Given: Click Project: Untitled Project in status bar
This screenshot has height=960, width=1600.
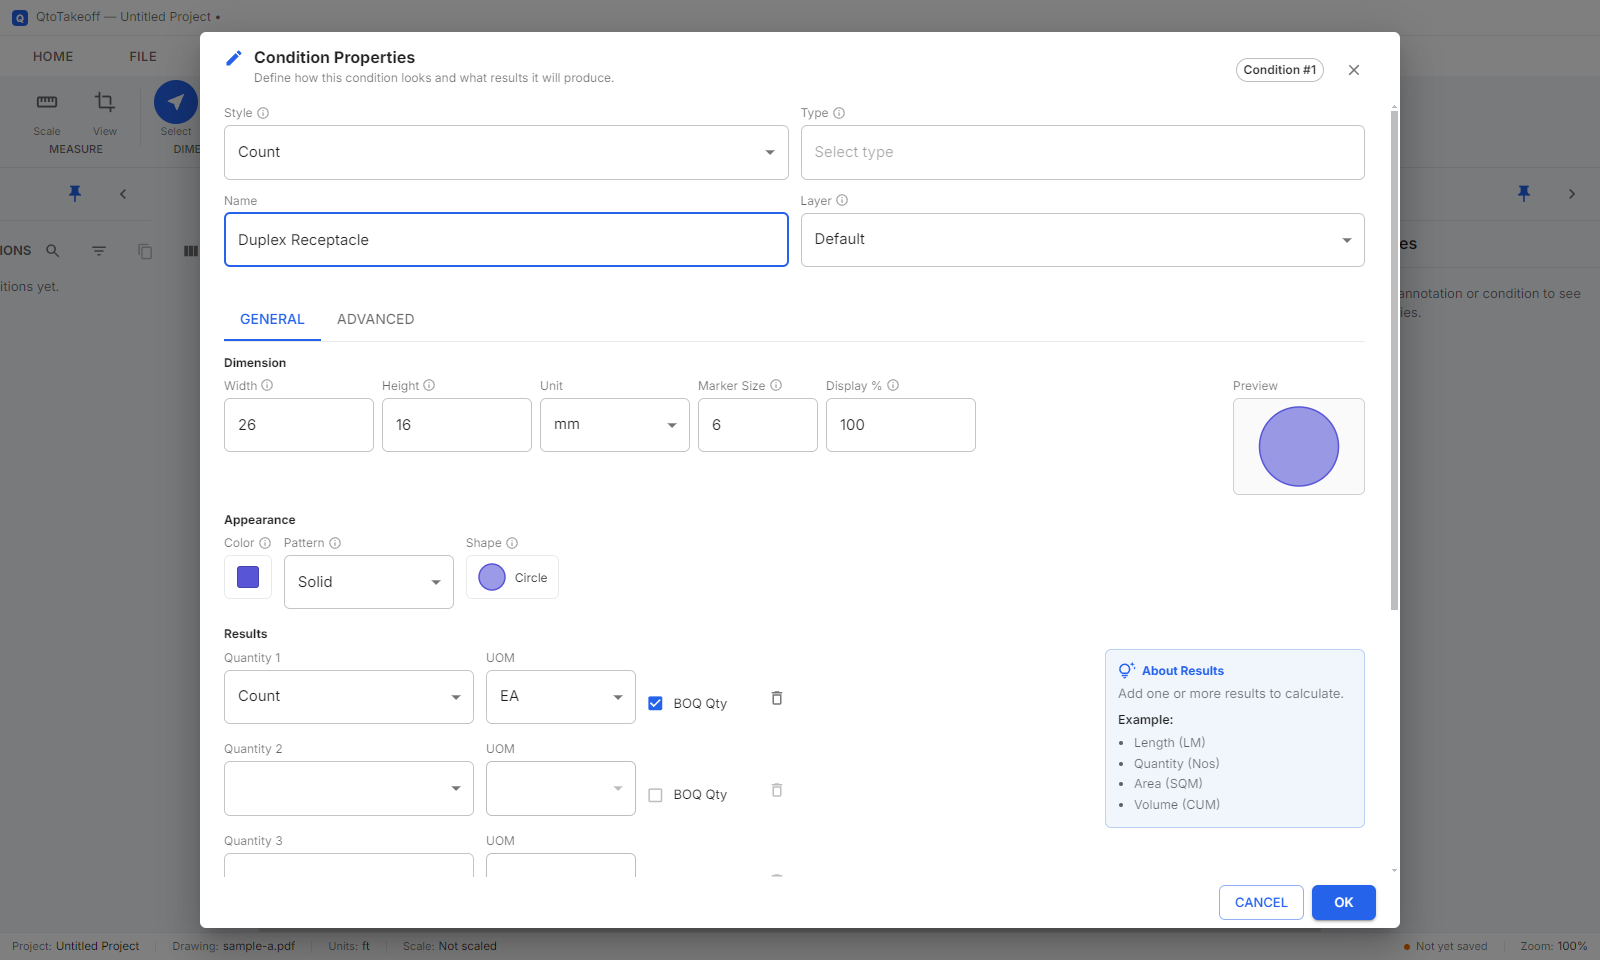Looking at the screenshot, I should click(x=76, y=946).
